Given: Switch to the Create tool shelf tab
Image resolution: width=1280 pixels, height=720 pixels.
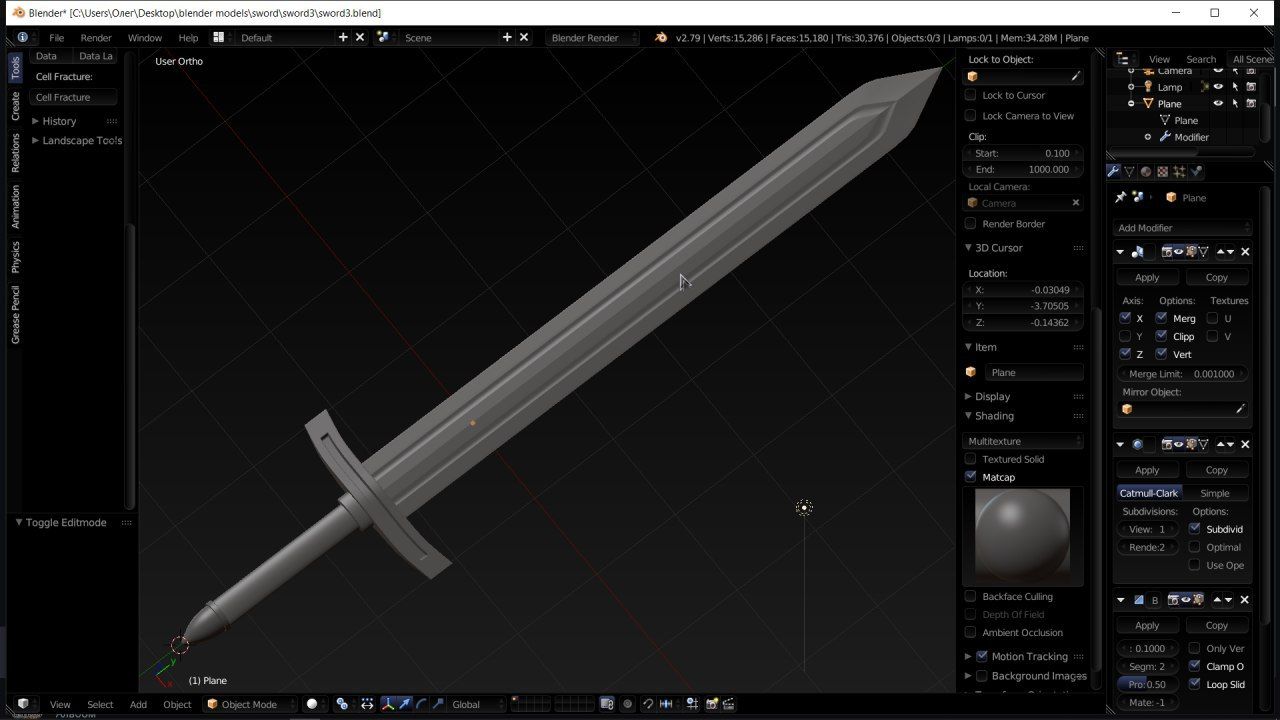Looking at the screenshot, I should (15, 106).
